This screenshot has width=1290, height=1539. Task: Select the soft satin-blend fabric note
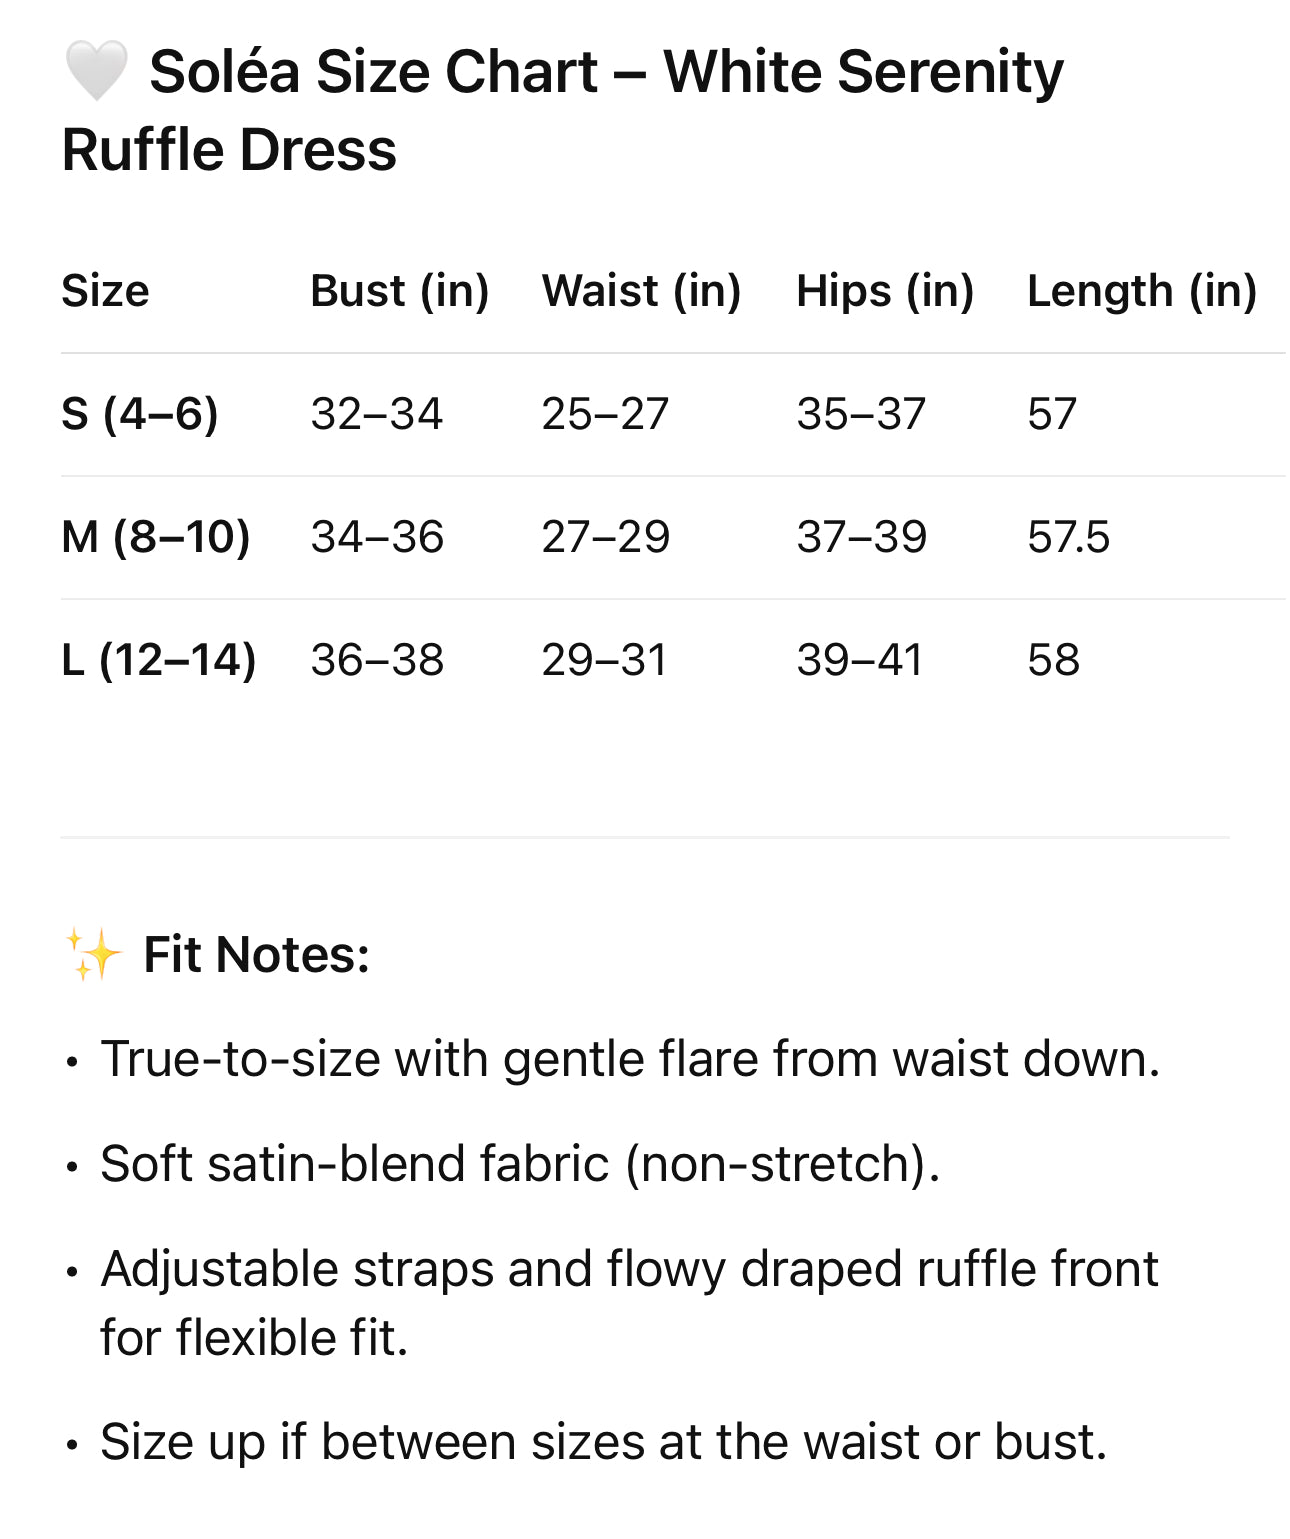[x=520, y=1164]
